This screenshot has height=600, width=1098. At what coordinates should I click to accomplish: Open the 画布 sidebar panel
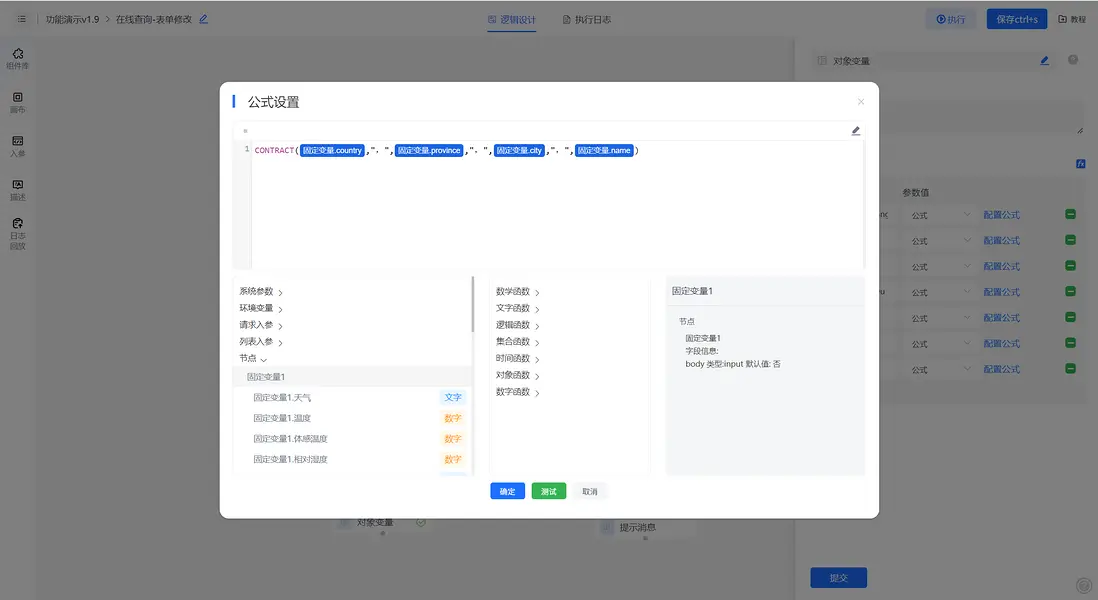pos(18,102)
